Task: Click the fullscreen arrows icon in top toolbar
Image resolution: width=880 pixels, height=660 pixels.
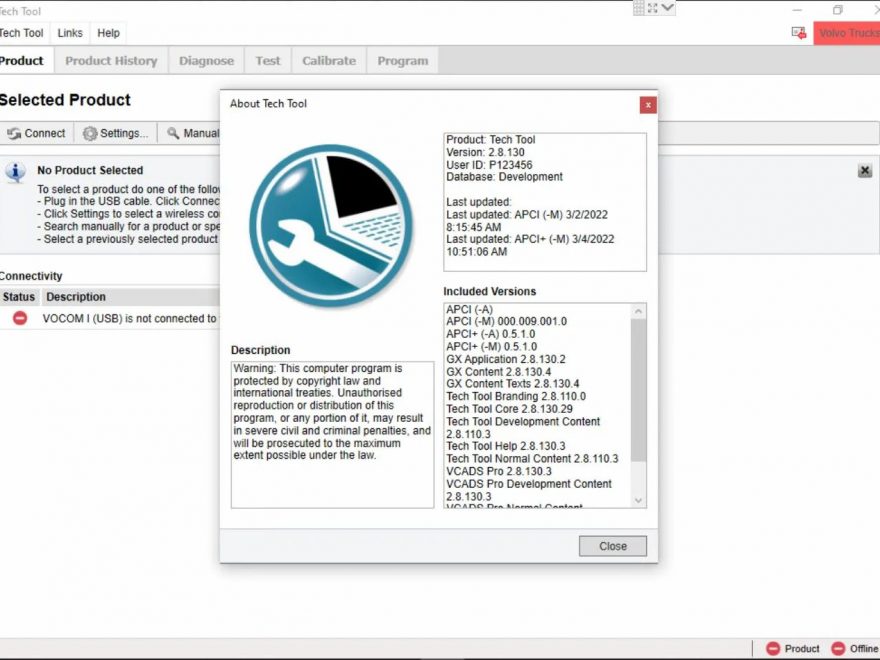Action: pyautogui.click(x=652, y=8)
